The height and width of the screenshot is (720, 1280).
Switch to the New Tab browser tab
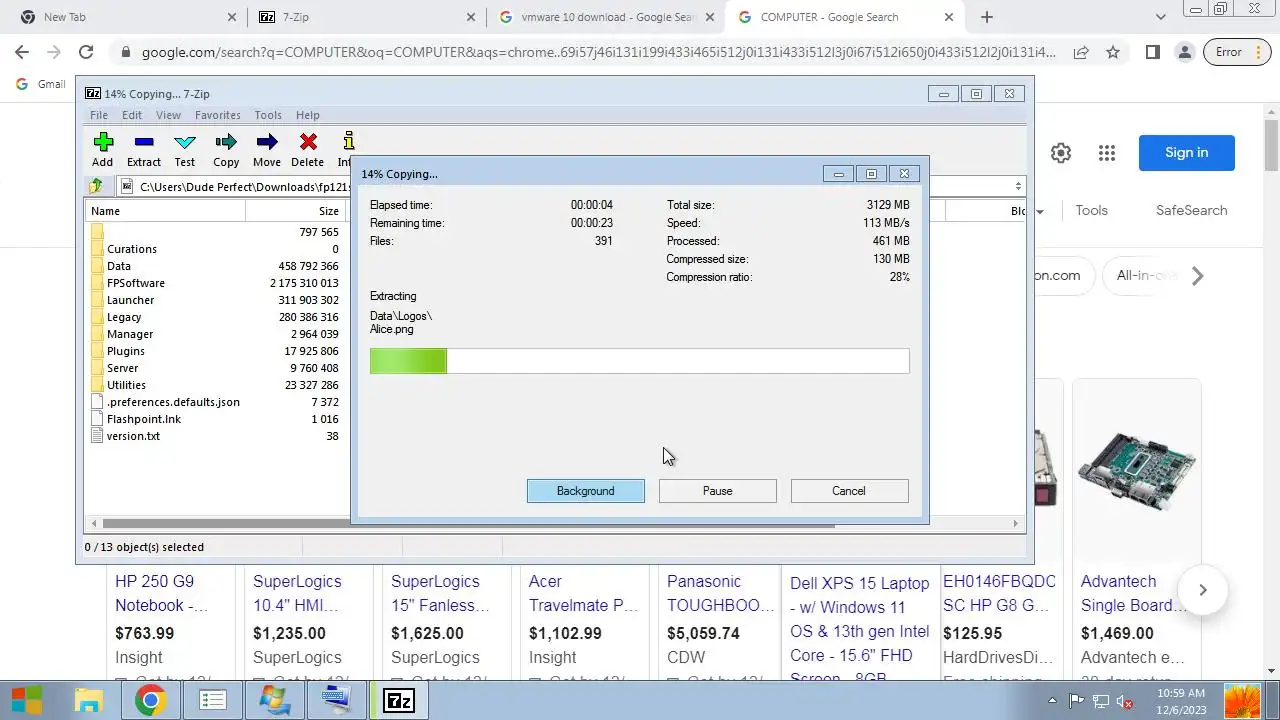(x=127, y=17)
